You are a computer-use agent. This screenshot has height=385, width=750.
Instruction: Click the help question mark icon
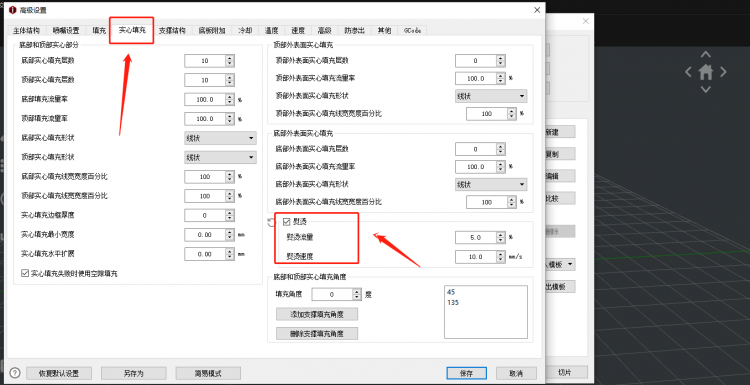click(x=15, y=373)
